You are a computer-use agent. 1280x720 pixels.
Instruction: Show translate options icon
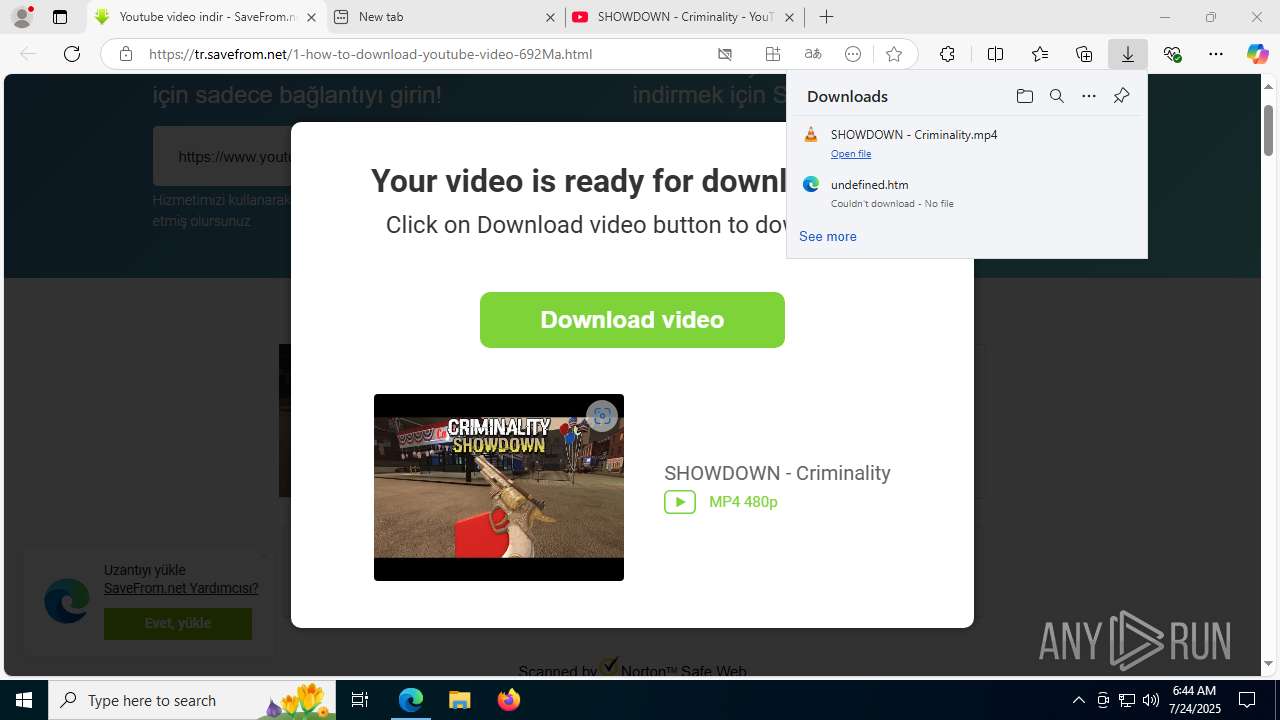813,54
